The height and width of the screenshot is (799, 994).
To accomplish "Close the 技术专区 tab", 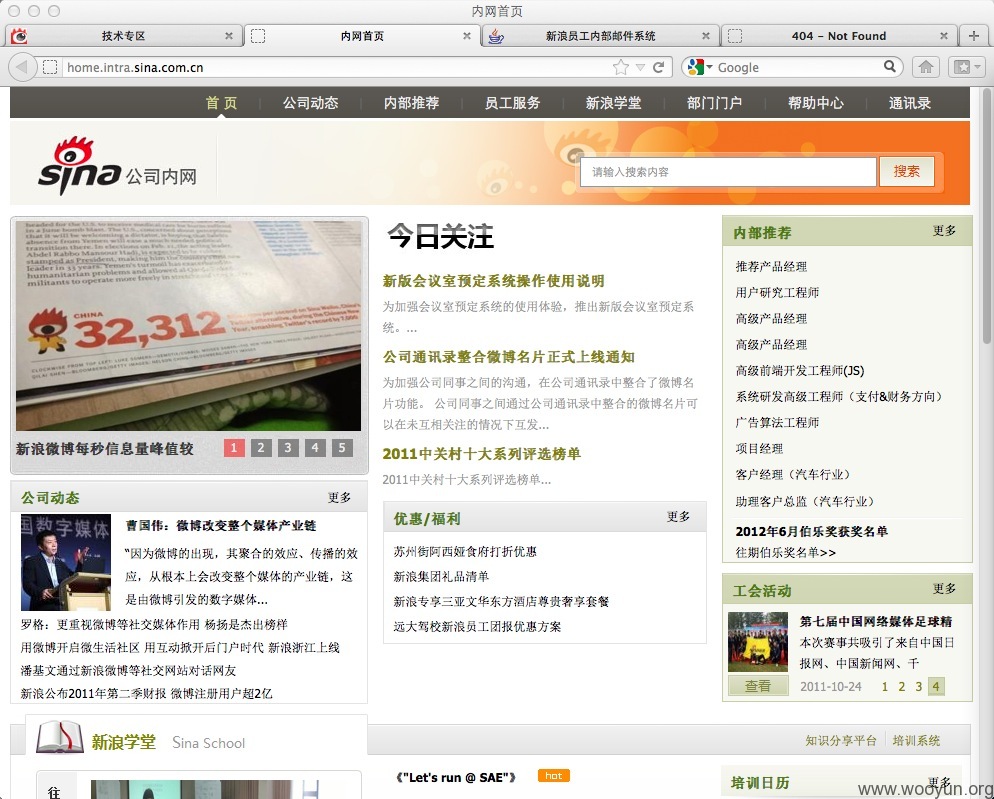I will (x=229, y=36).
